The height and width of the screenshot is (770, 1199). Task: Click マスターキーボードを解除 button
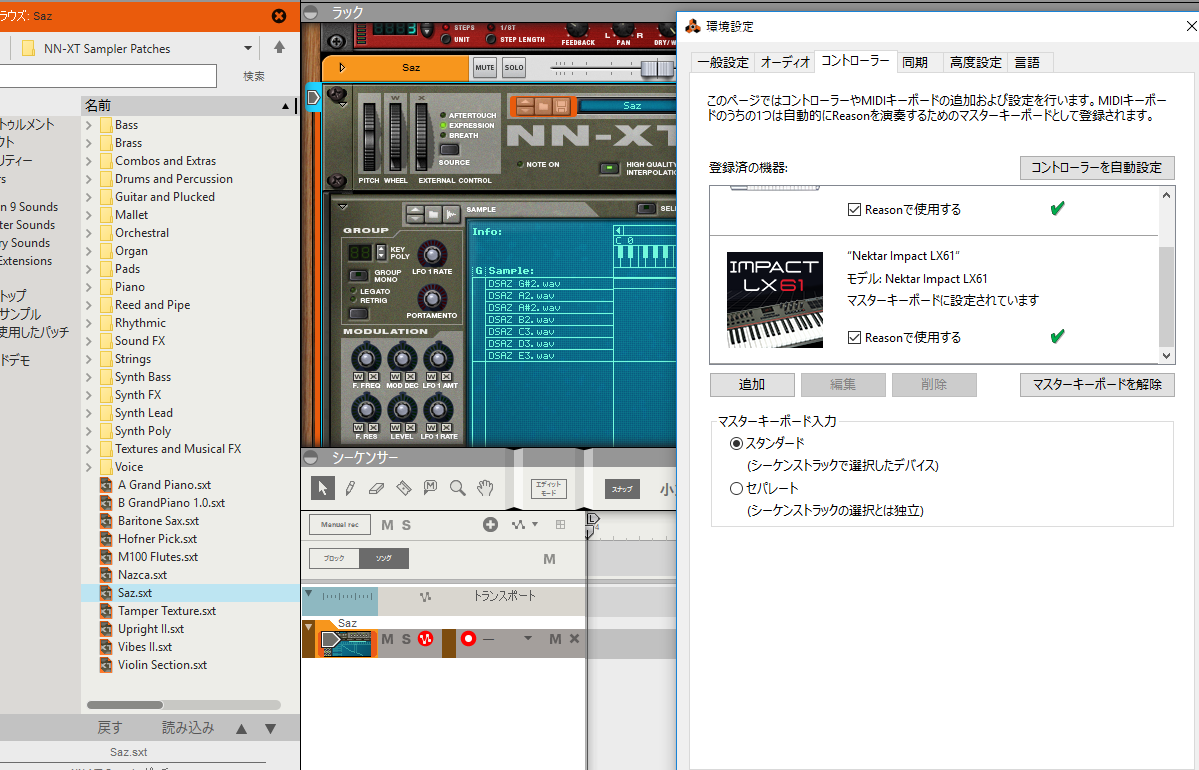[1097, 385]
